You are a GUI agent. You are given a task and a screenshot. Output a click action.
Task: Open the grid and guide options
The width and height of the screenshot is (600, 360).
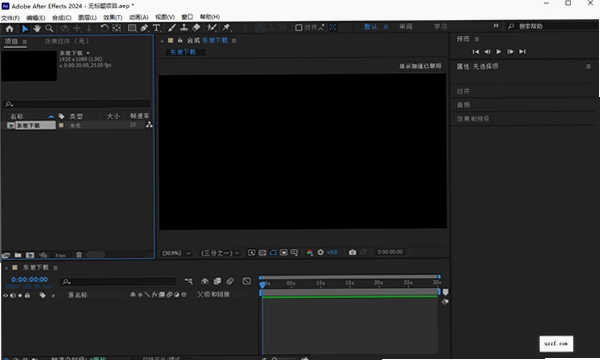point(294,252)
